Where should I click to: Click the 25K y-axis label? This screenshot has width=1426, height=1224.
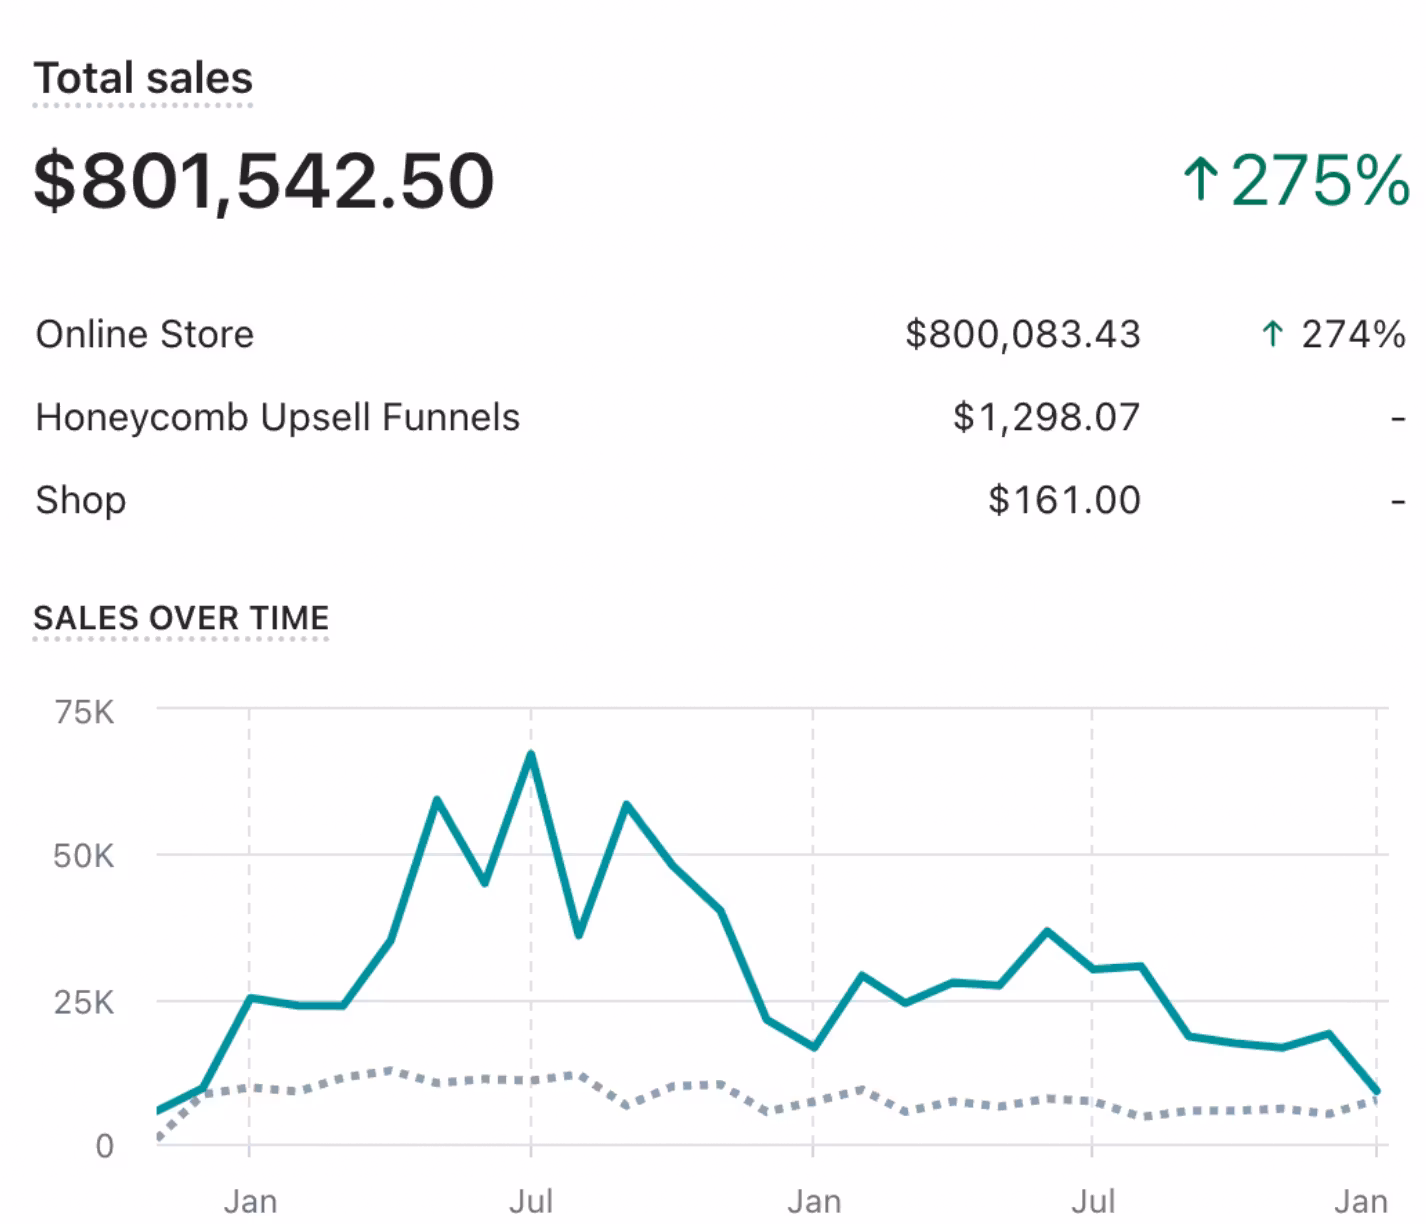pos(84,1002)
